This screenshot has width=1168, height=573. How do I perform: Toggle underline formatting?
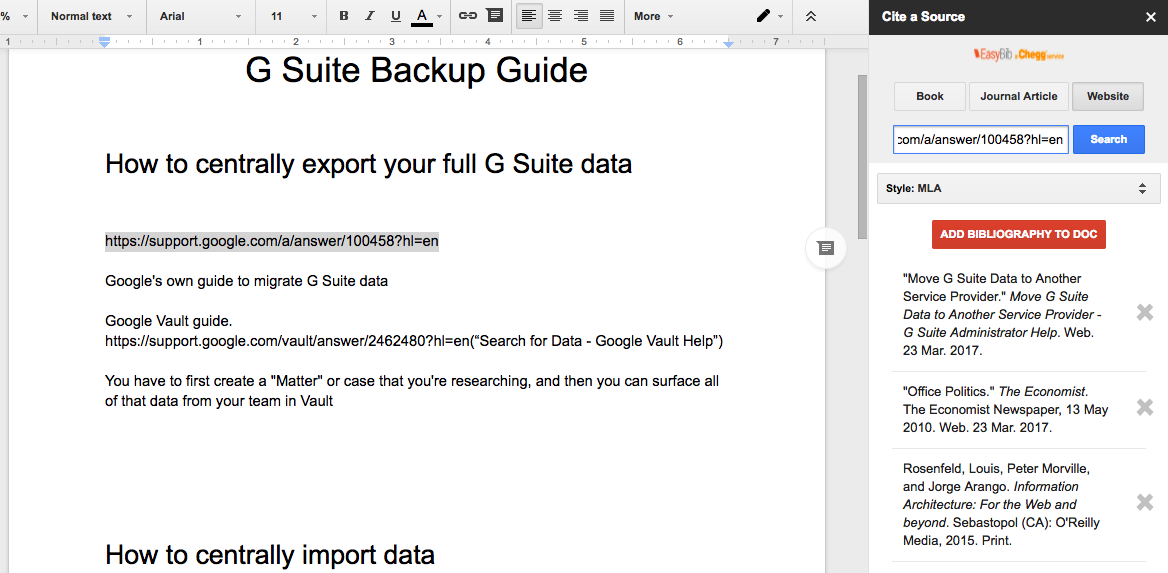(x=396, y=16)
